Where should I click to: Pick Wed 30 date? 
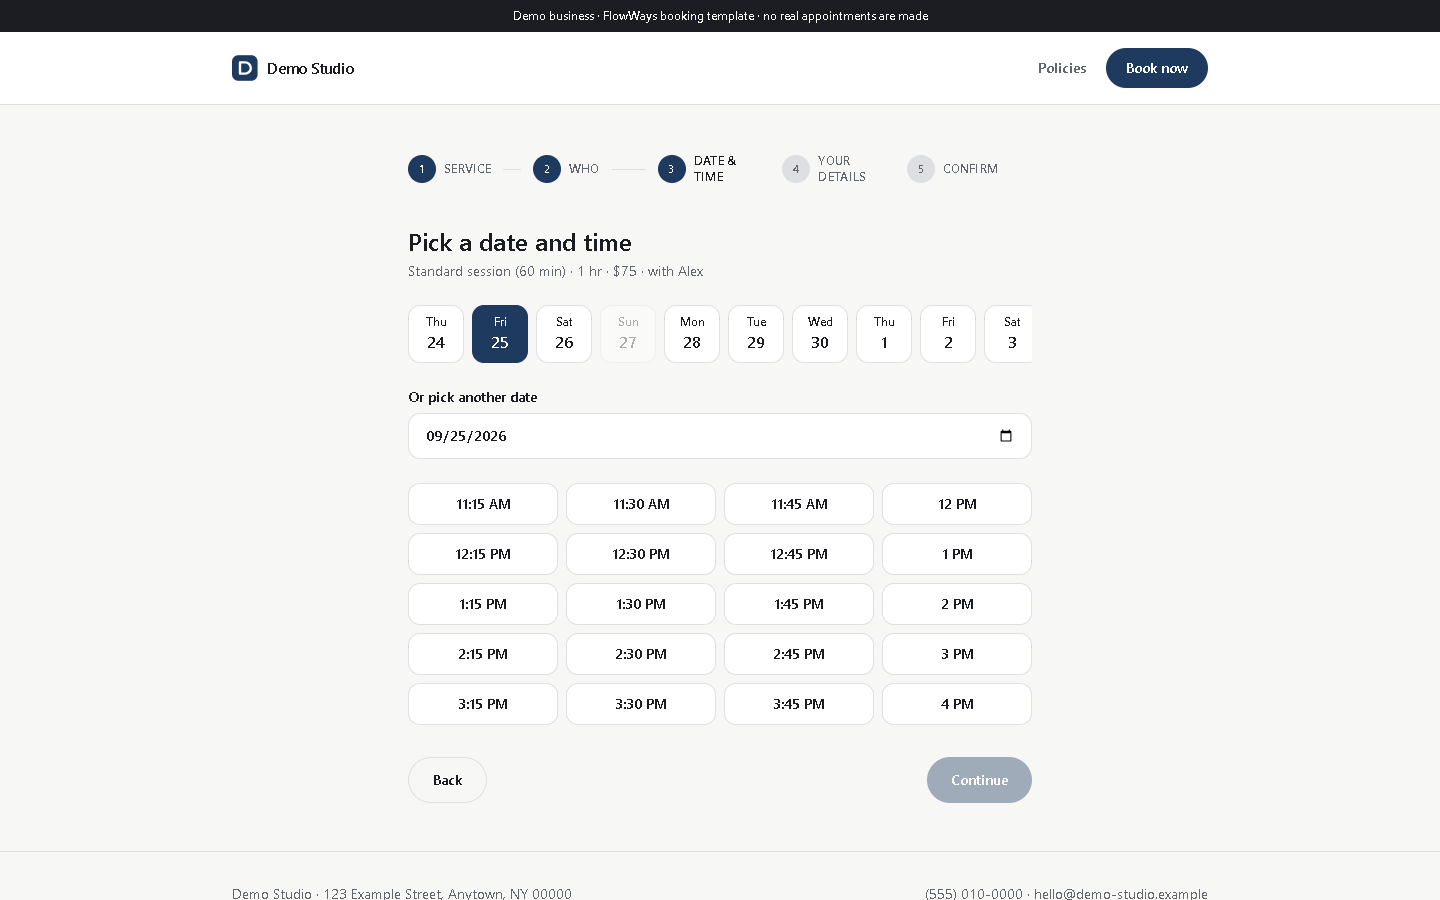pyautogui.click(x=820, y=334)
